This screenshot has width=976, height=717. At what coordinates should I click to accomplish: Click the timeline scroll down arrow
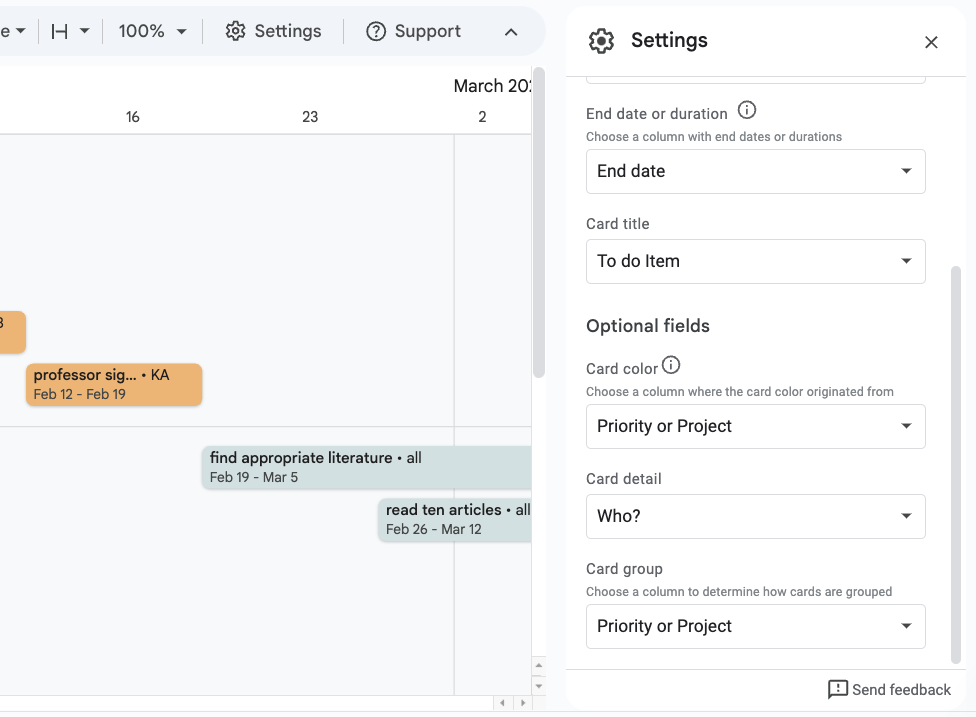pos(538,686)
